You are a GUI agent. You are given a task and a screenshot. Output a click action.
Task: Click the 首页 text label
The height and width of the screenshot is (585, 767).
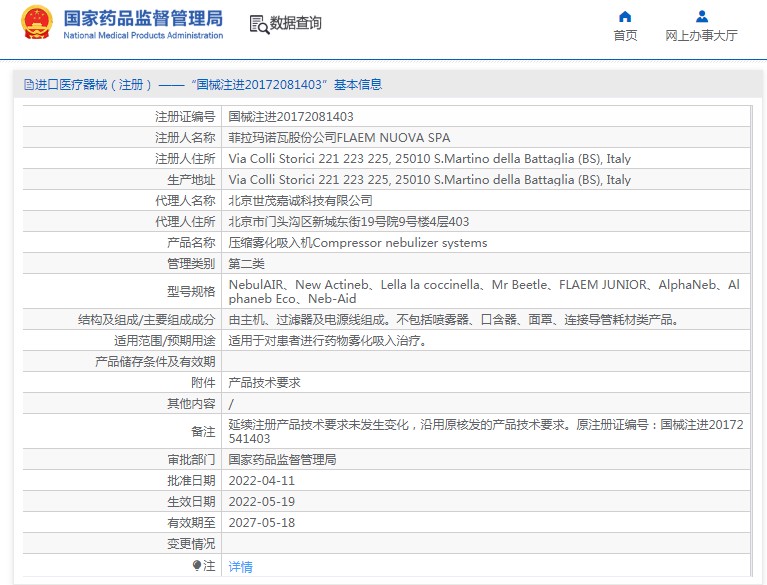[625, 36]
